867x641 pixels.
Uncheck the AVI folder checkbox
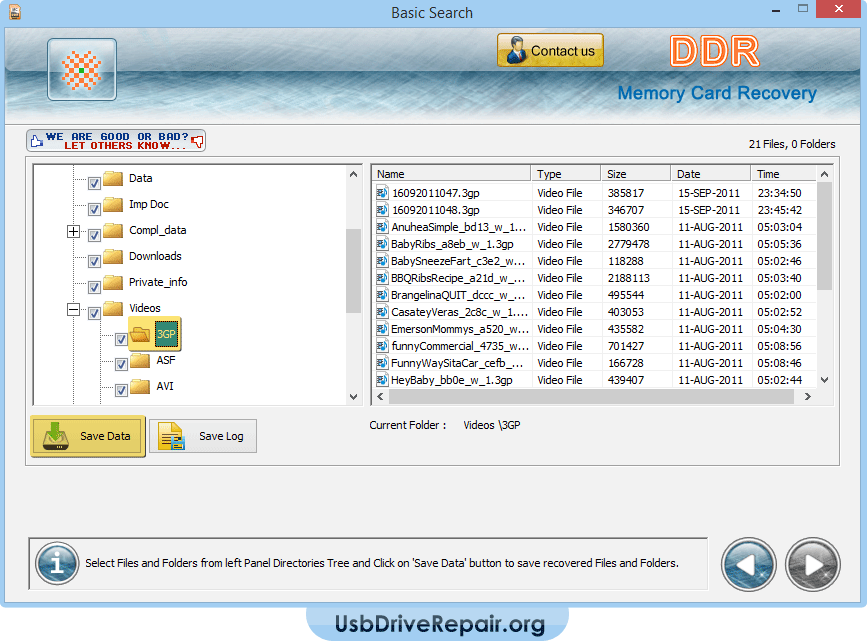tap(122, 391)
